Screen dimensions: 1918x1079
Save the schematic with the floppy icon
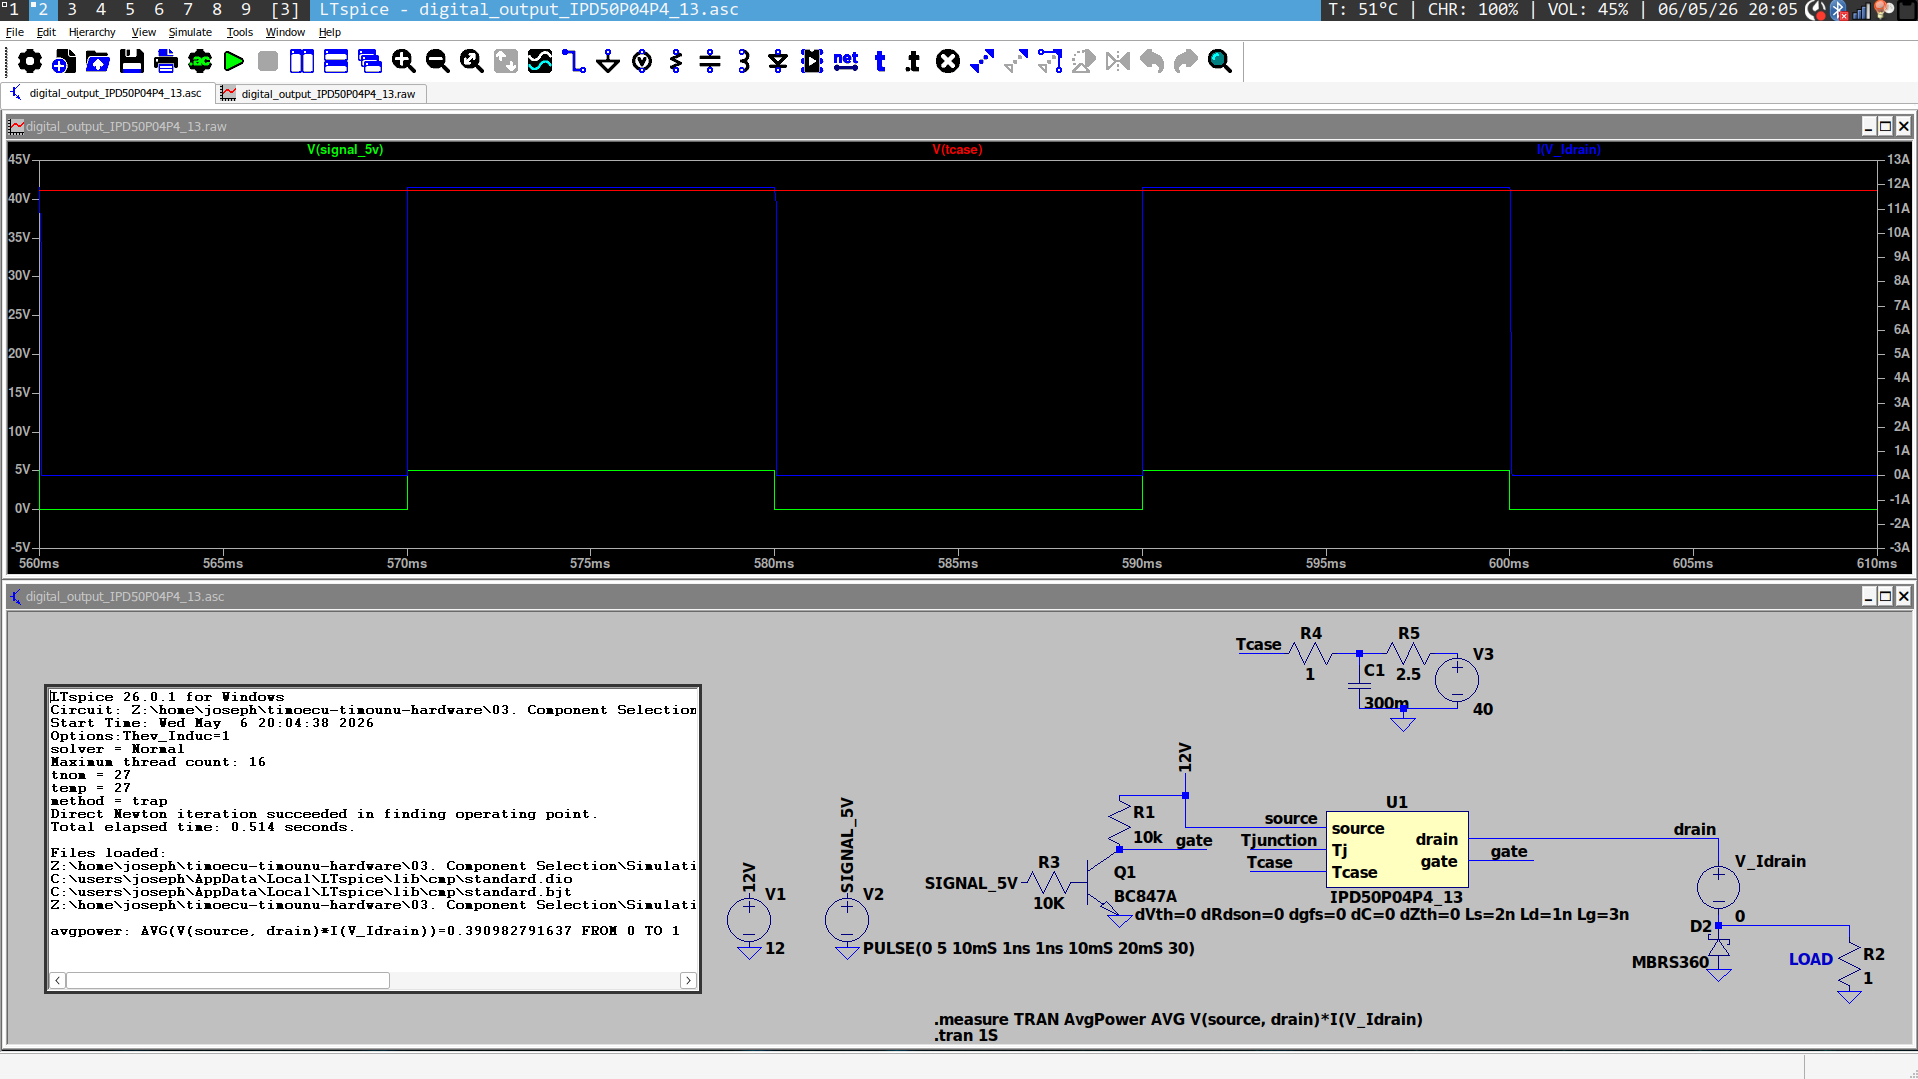tap(132, 62)
